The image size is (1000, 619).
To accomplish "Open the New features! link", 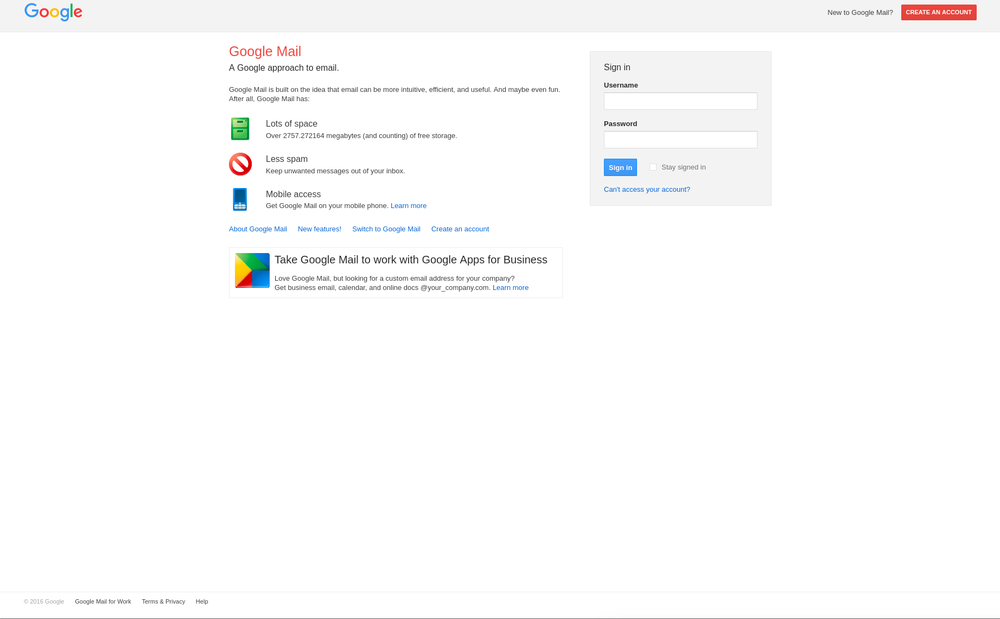I will pos(319,229).
